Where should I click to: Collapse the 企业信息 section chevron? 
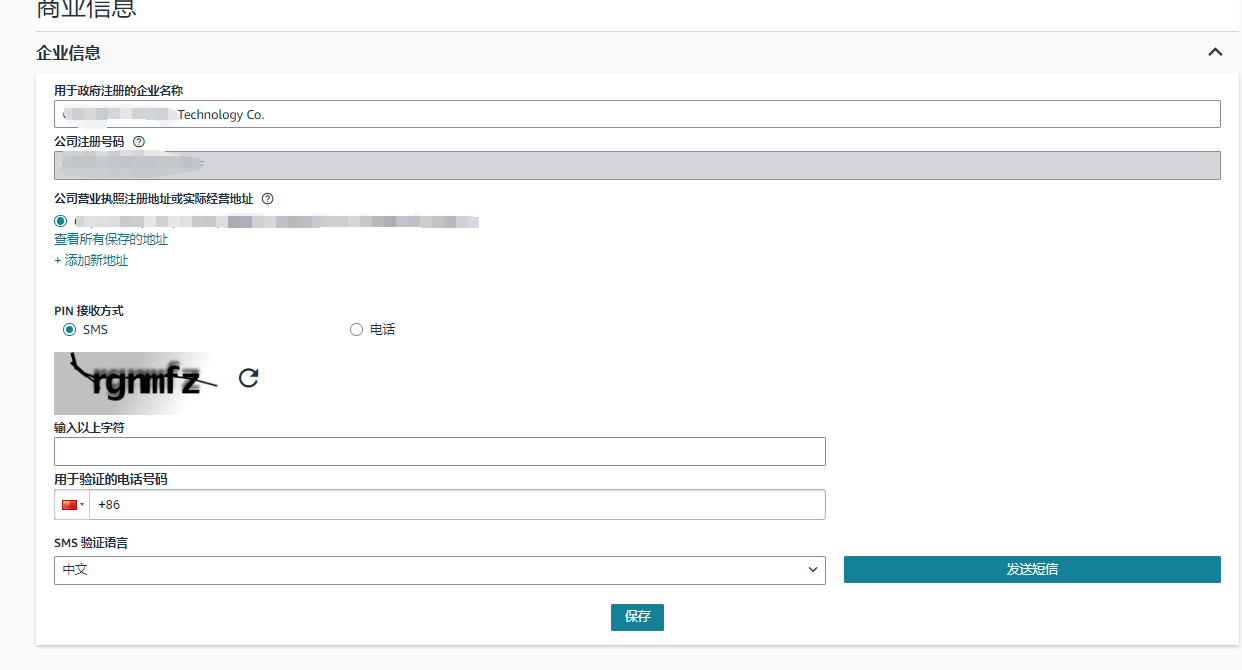pos(1215,52)
